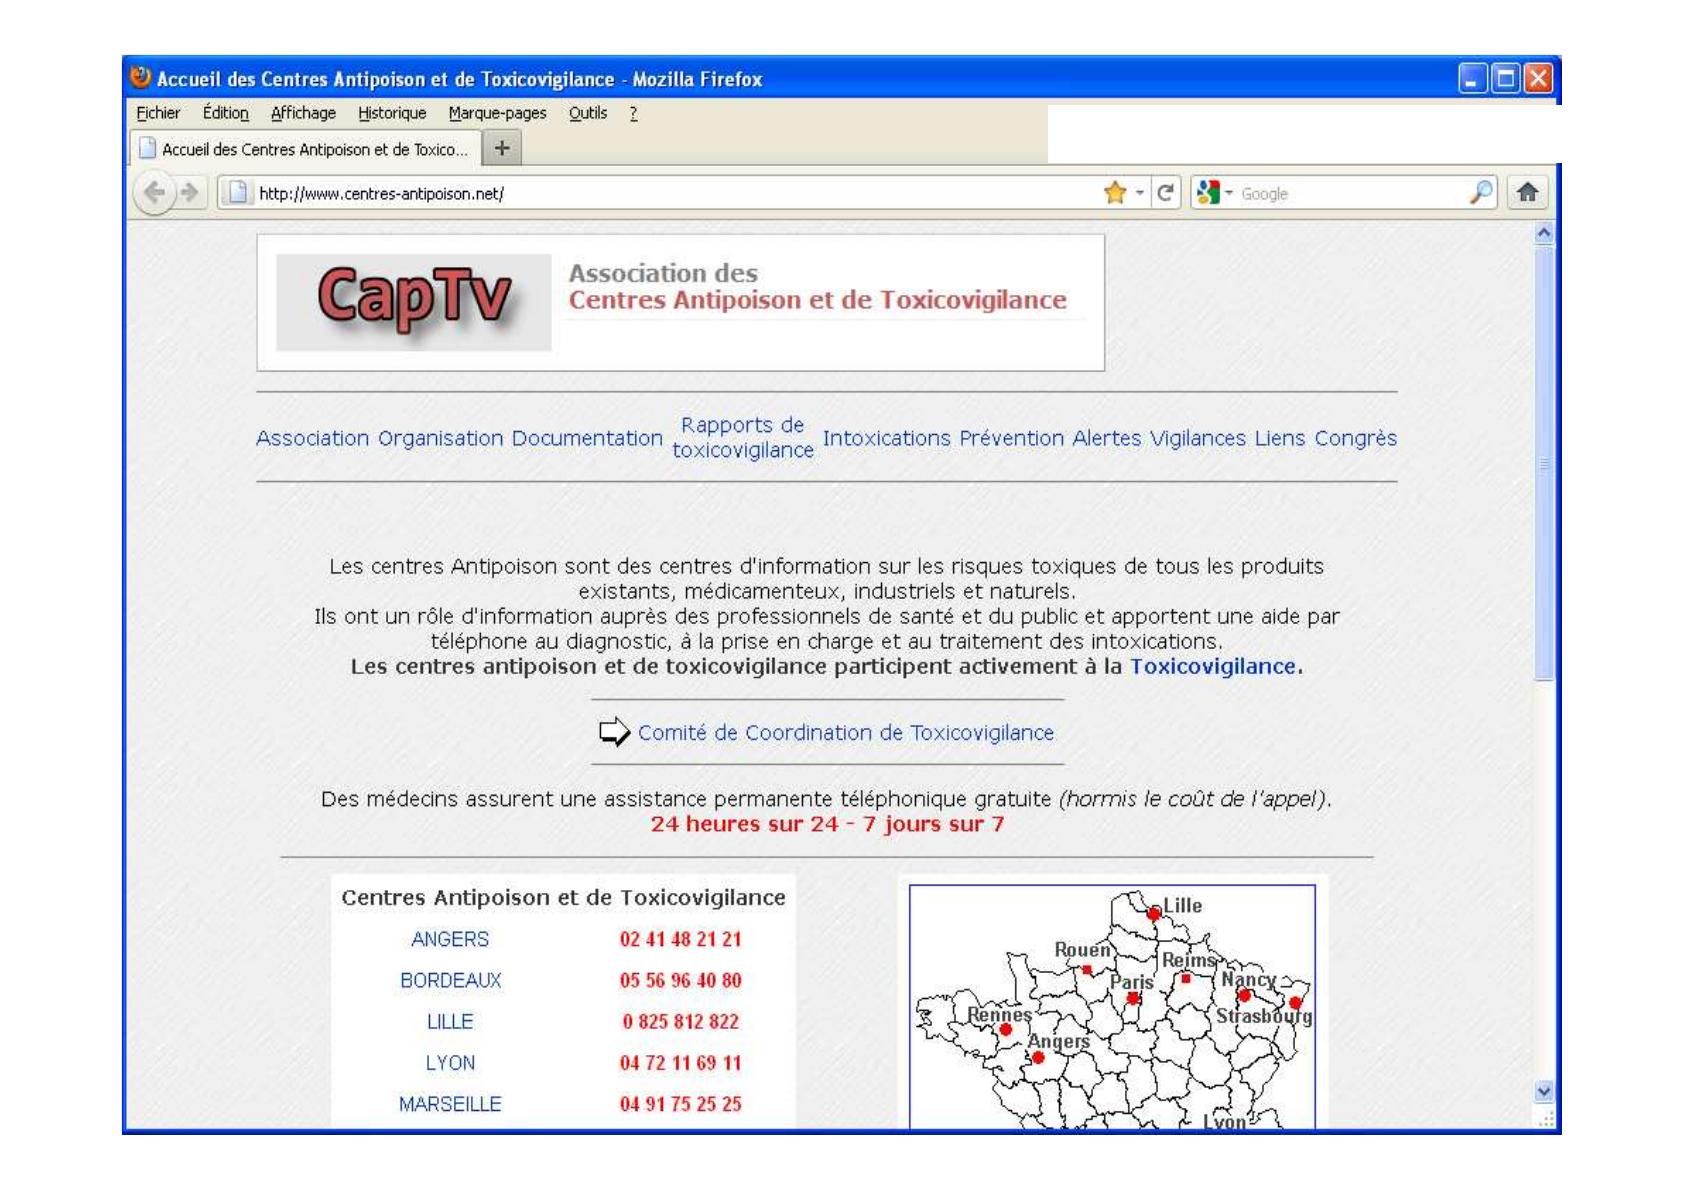Open the Fichier menu
This screenshot has height=1190, width=1684.
pos(158,113)
